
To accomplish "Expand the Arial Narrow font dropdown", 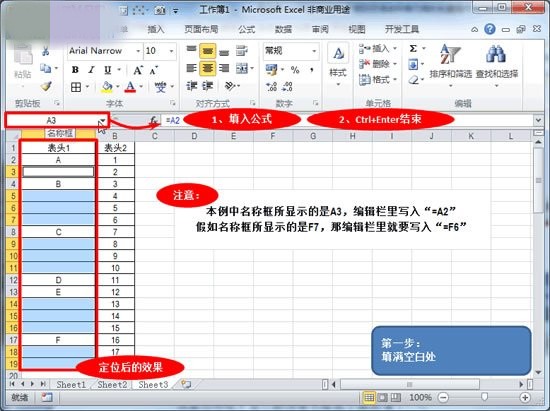I will 138,51.
